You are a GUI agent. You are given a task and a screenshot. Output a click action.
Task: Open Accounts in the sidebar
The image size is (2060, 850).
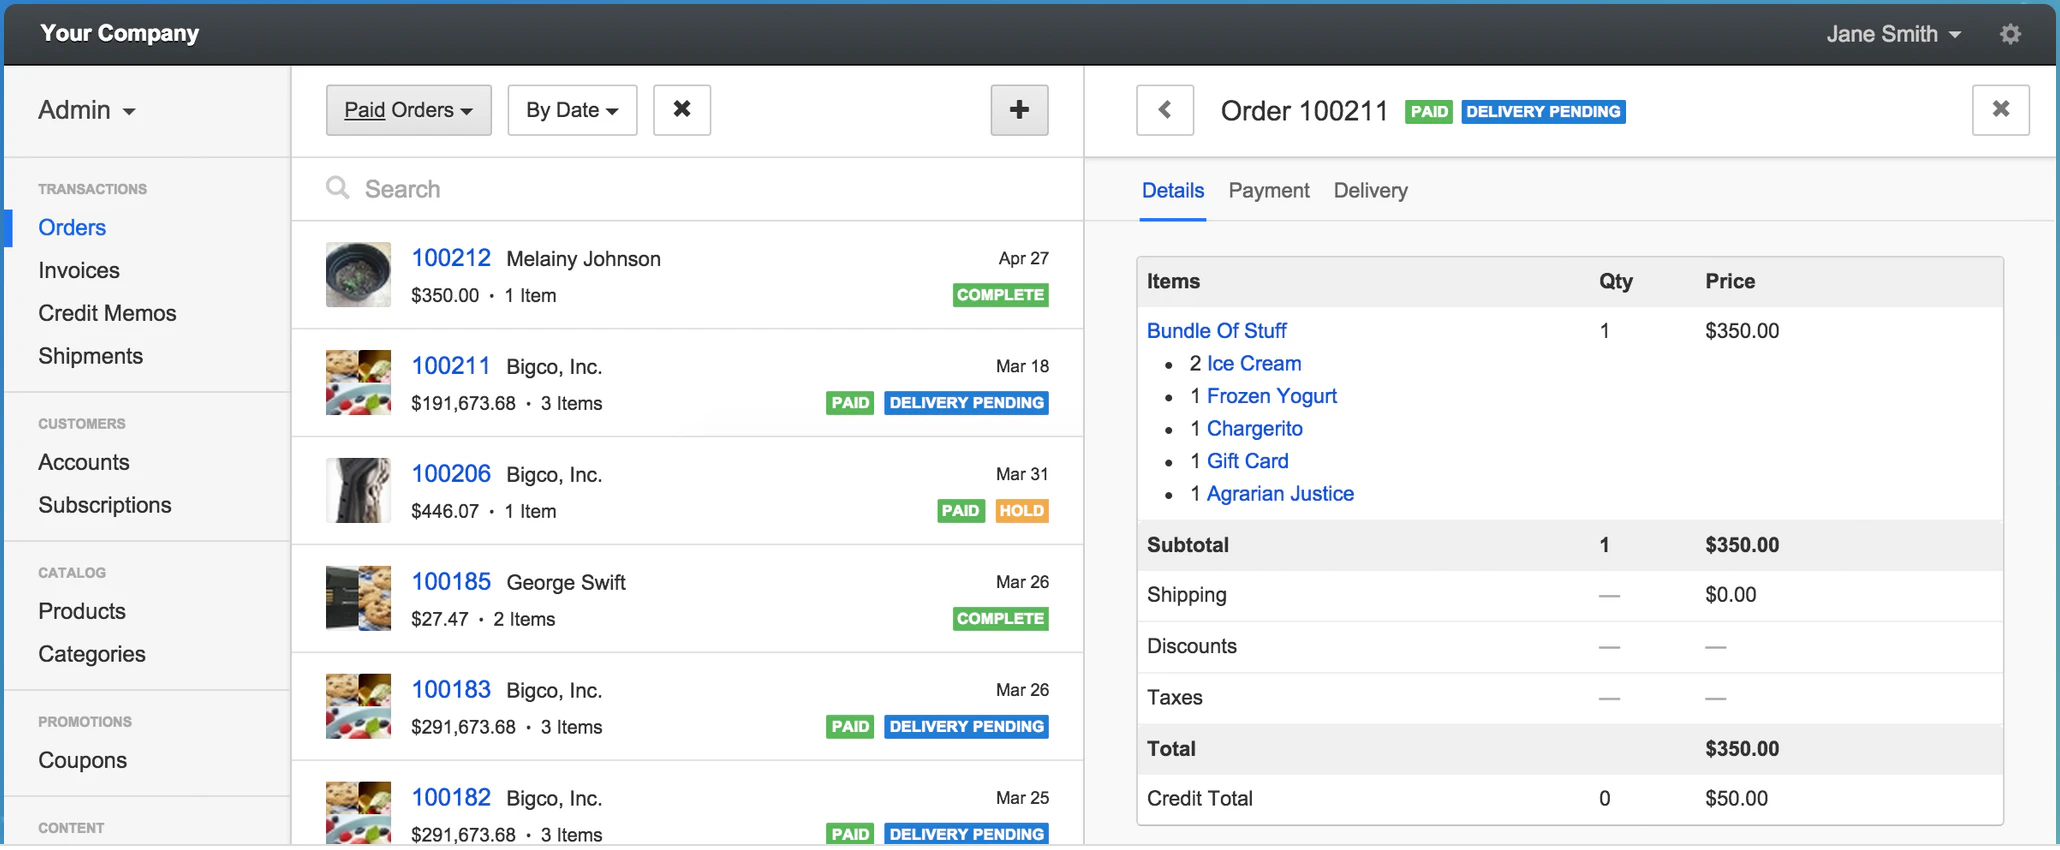pyautogui.click(x=84, y=462)
